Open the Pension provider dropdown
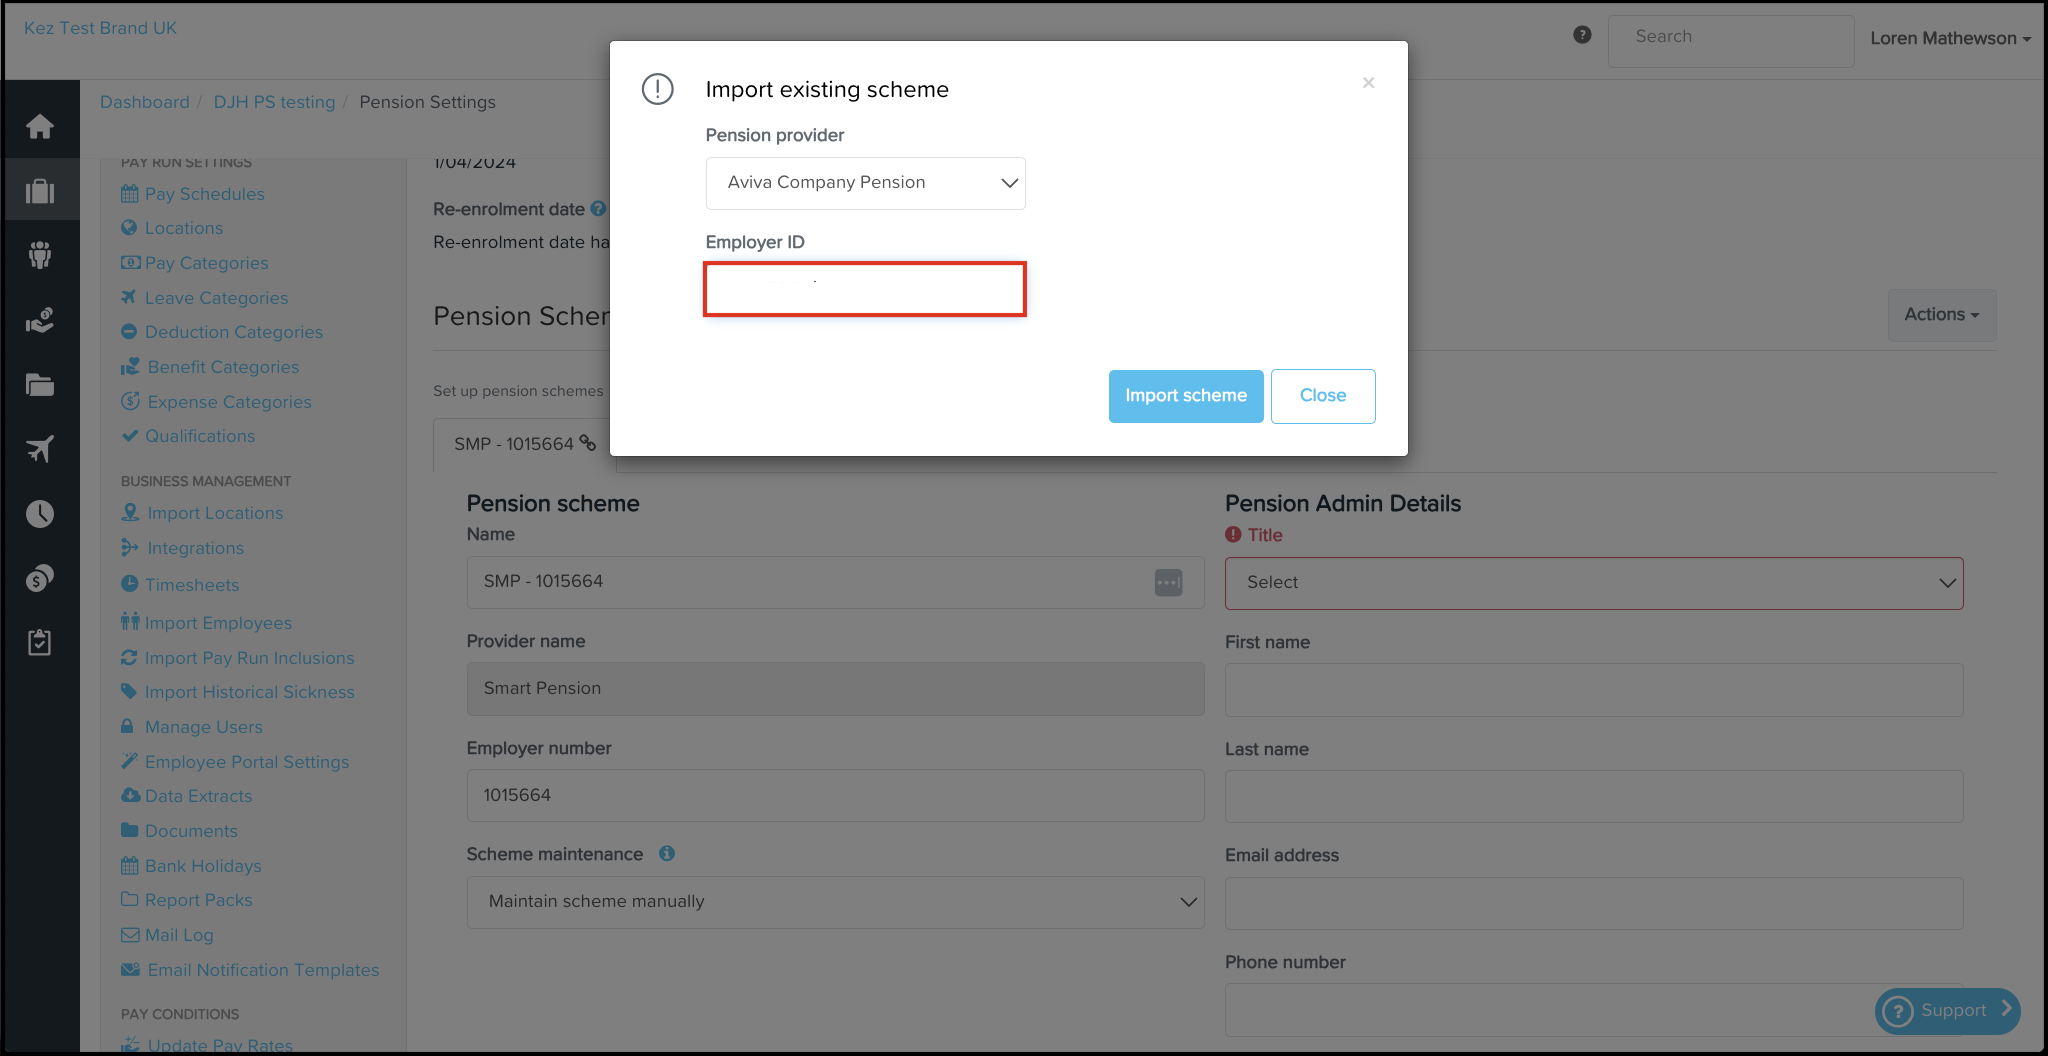2048x1056 pixels. click(x=865, y=183)
